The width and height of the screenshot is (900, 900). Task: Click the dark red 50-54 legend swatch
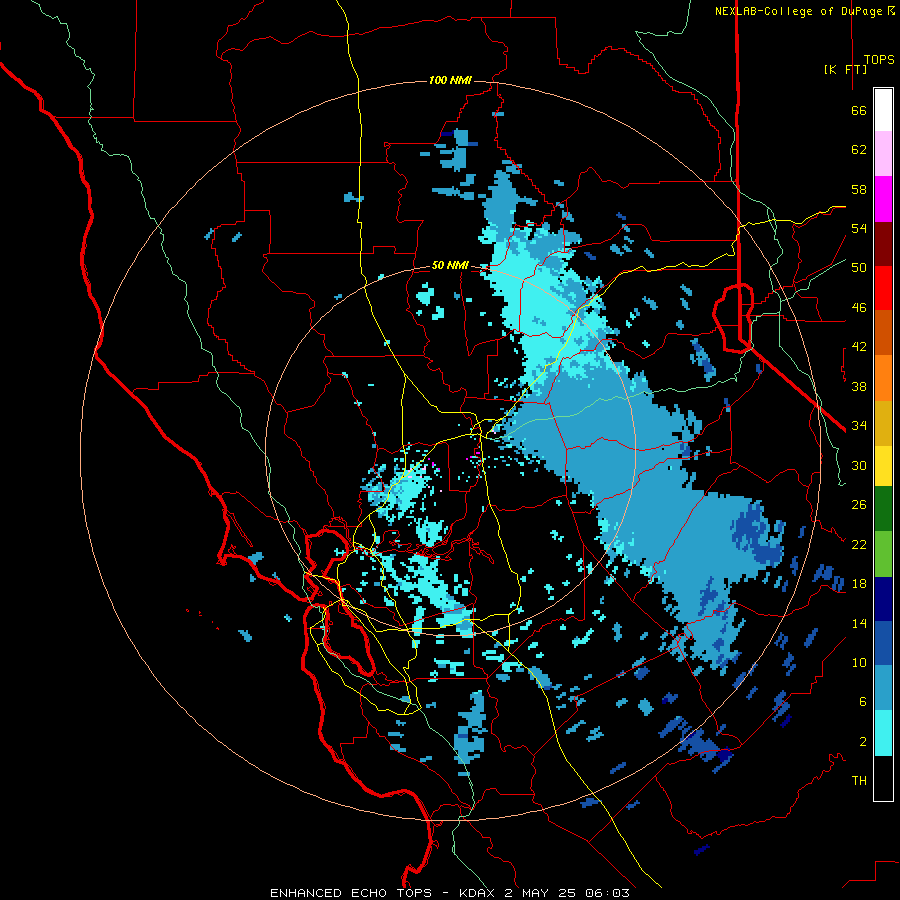tap(883, 244)
